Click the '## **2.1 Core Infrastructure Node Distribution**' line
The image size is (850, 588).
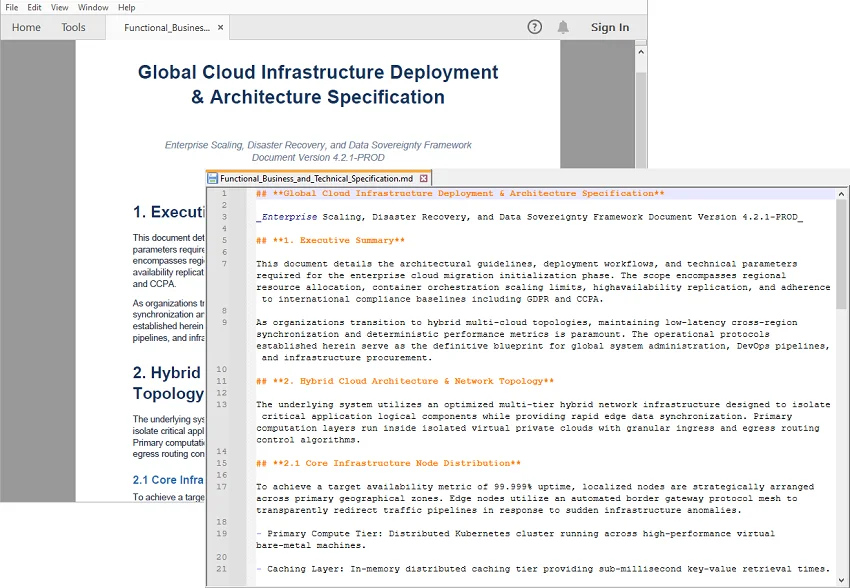pos(388,463)
